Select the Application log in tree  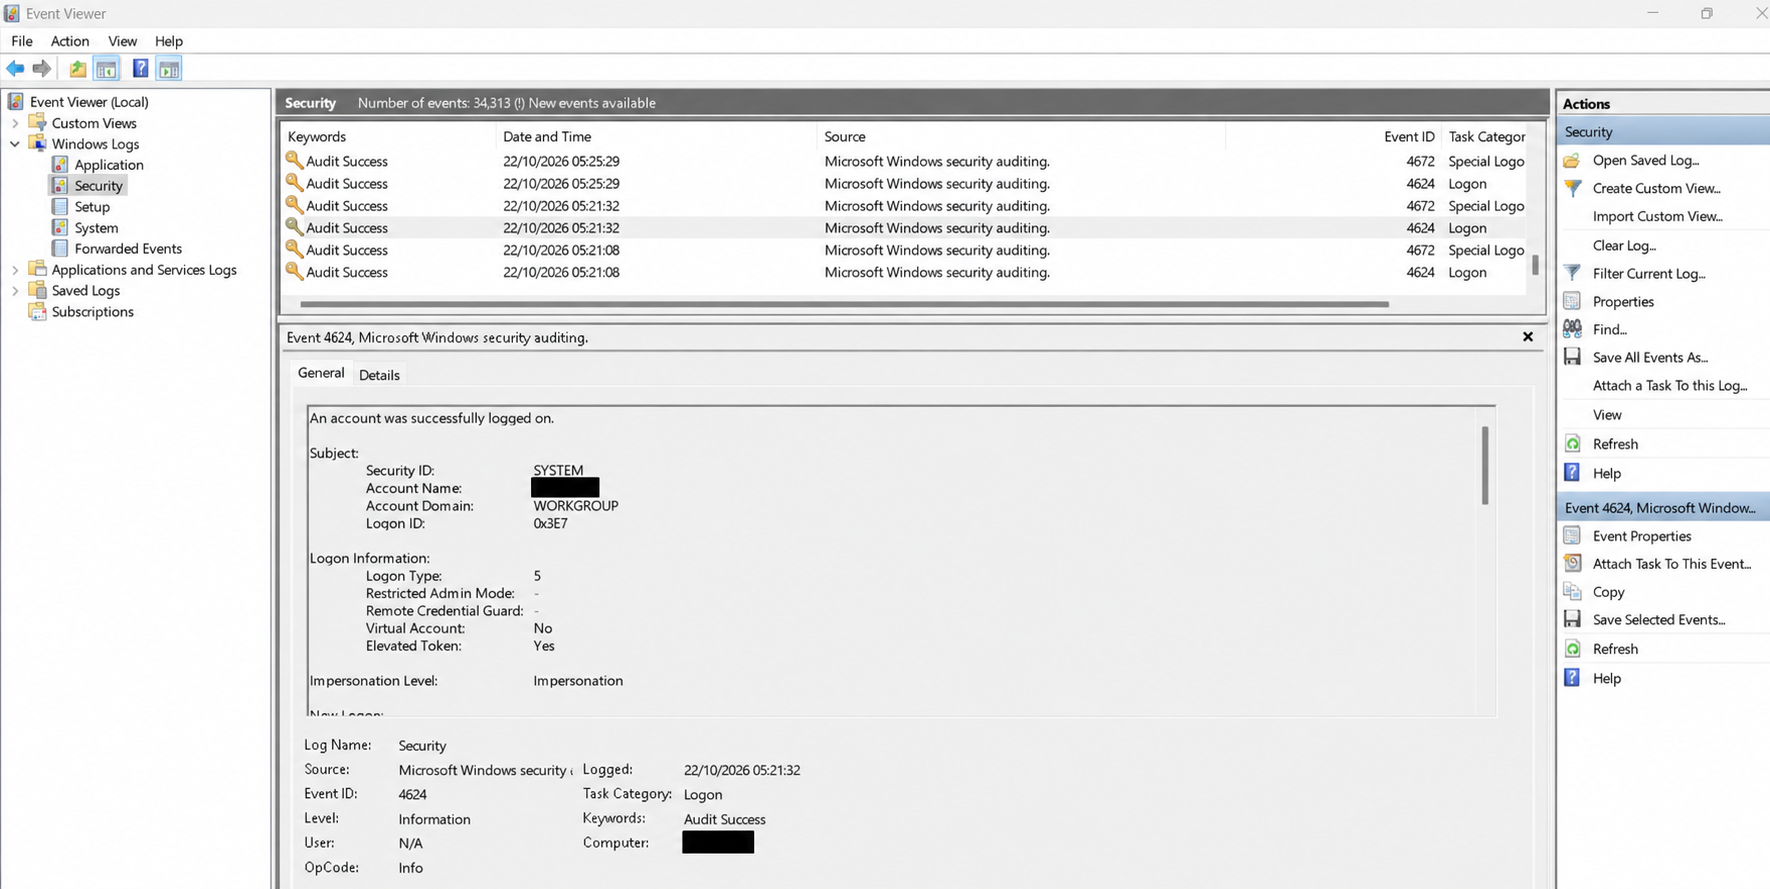point(109,165)
